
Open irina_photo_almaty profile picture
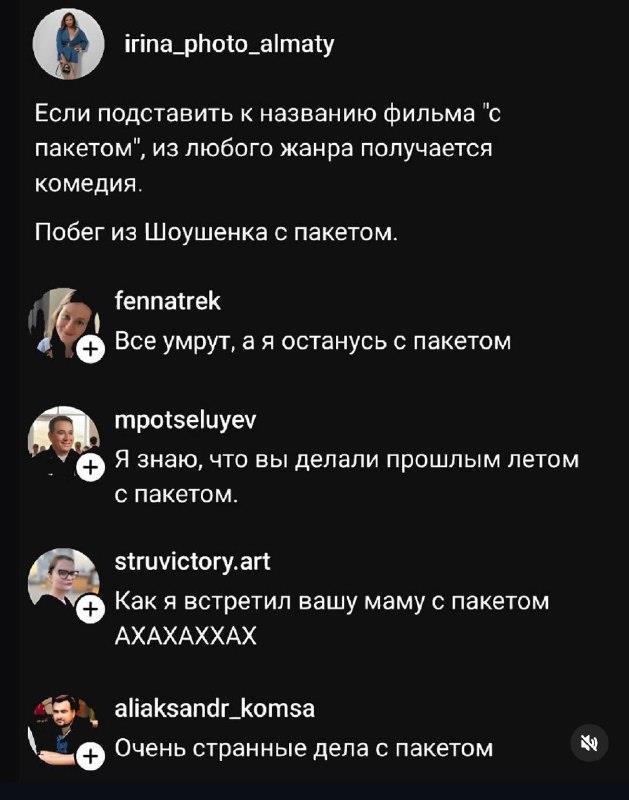coord(68,43)
